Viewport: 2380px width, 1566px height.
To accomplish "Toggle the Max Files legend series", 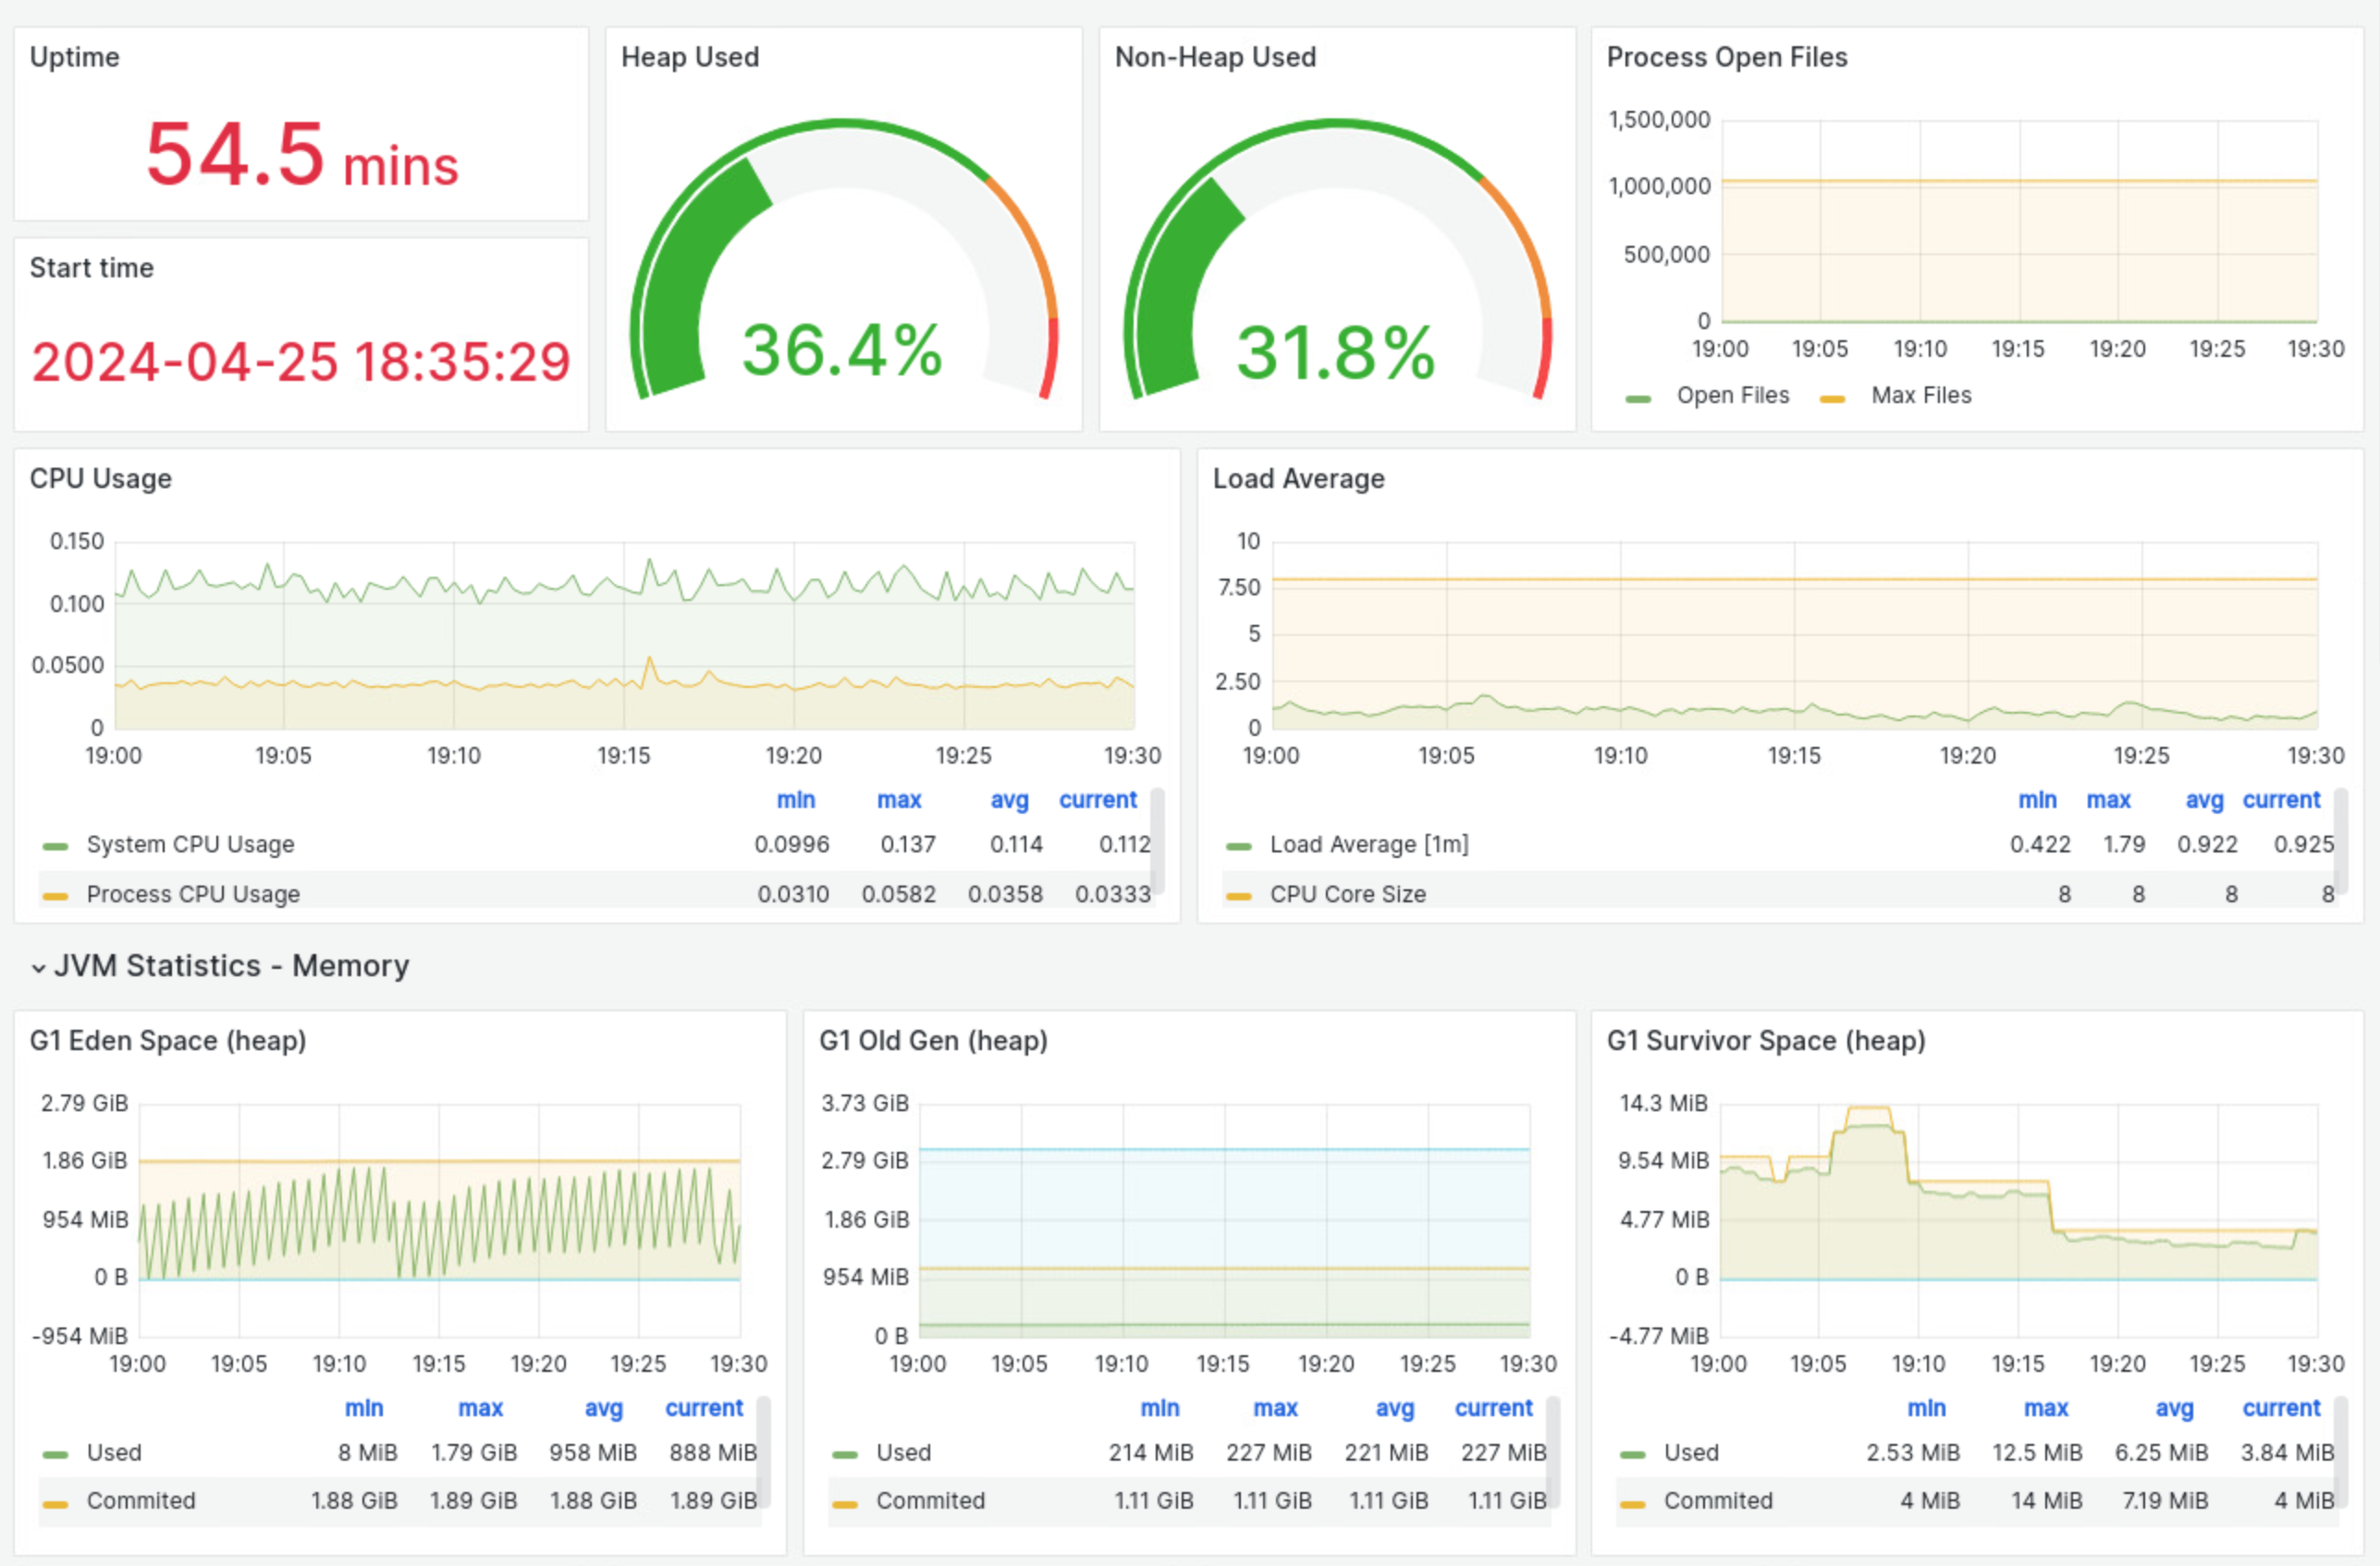I will pos(1921,396).
